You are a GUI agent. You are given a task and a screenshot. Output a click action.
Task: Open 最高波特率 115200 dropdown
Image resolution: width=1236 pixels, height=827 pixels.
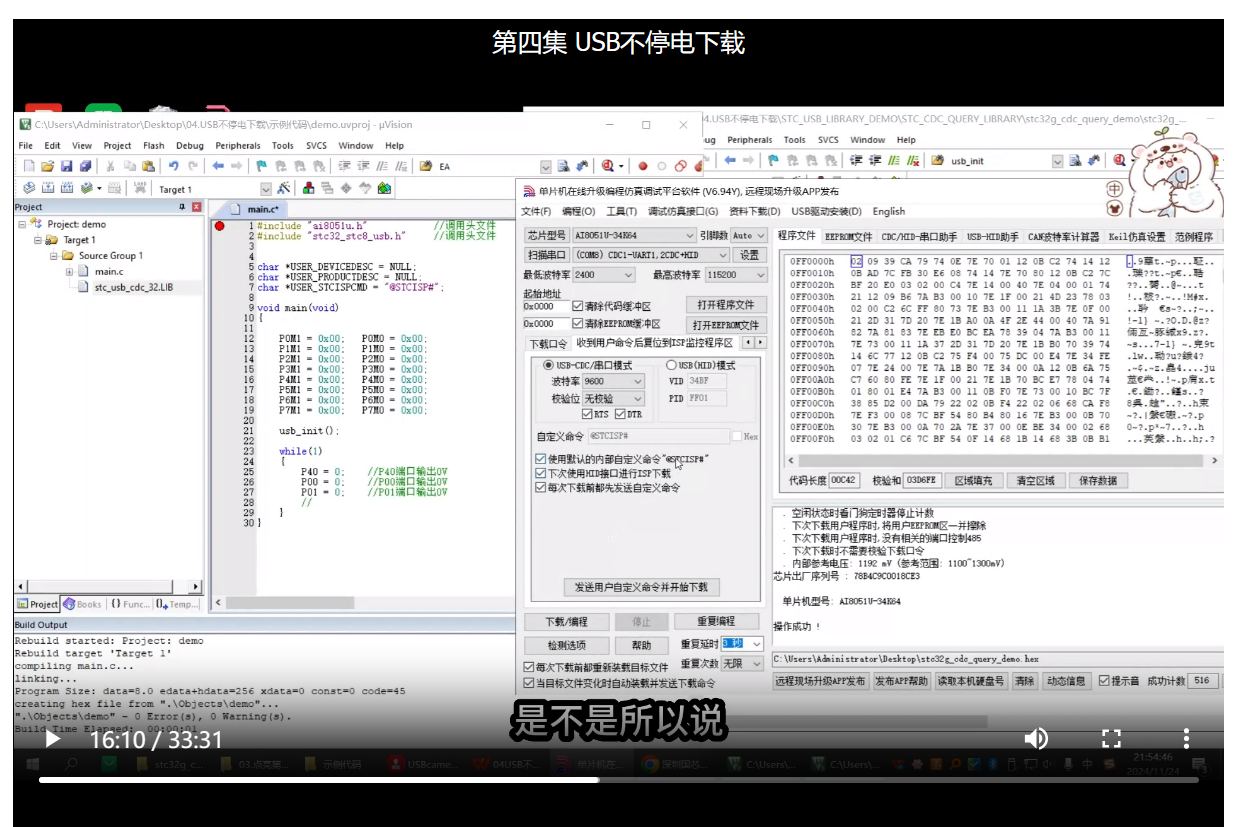point(738,275)
